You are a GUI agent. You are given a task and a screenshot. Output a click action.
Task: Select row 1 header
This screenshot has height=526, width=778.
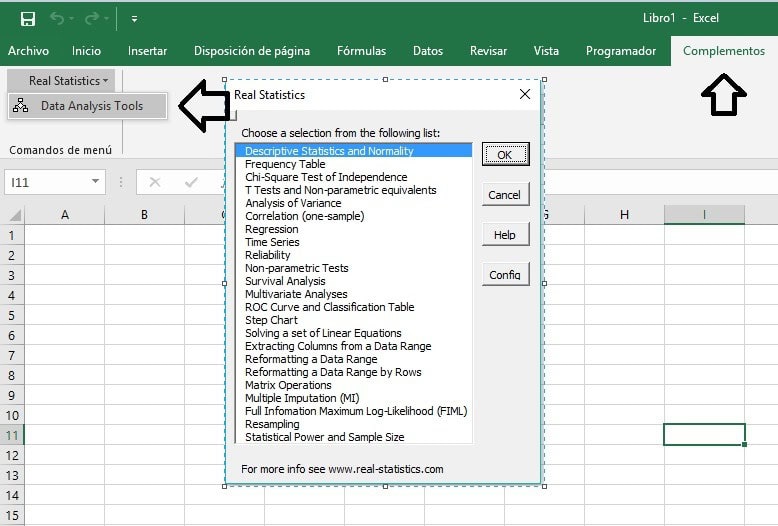12,235
